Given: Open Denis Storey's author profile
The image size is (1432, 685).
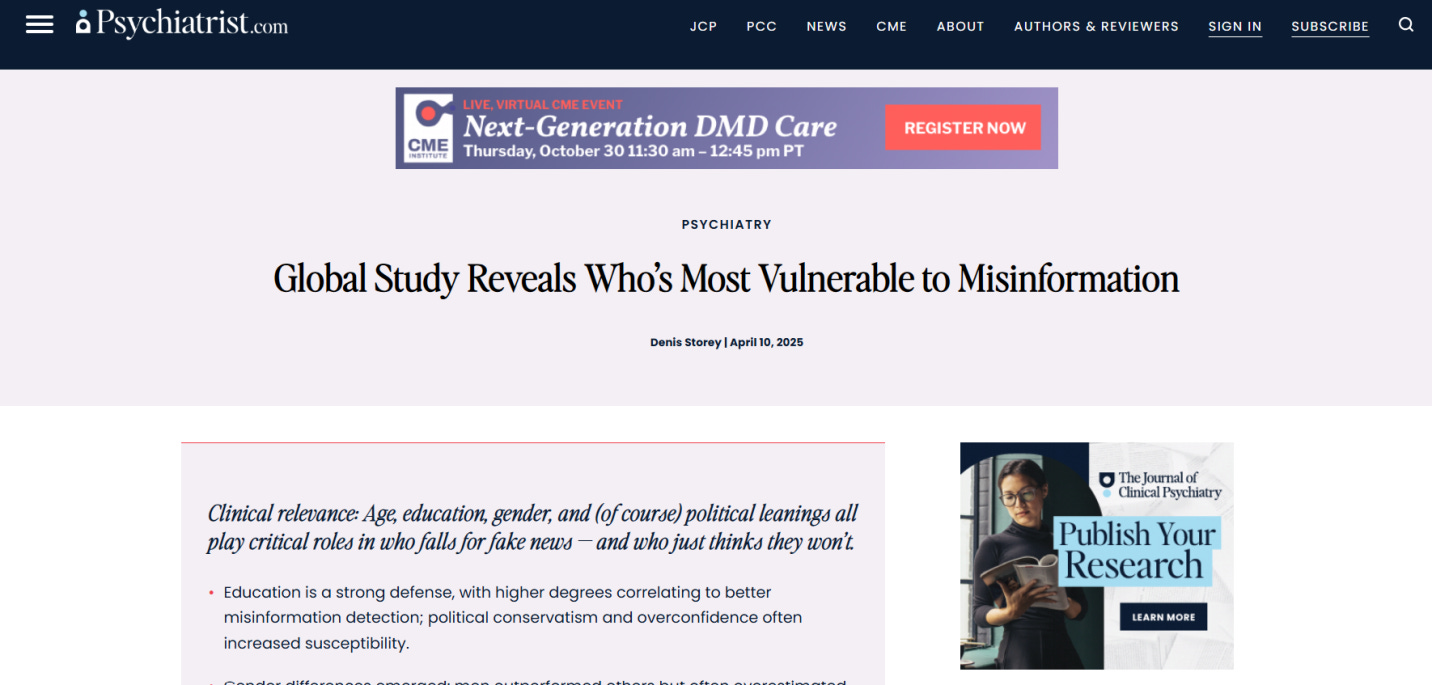Looking at the screenshot, I should pos(685,341).
